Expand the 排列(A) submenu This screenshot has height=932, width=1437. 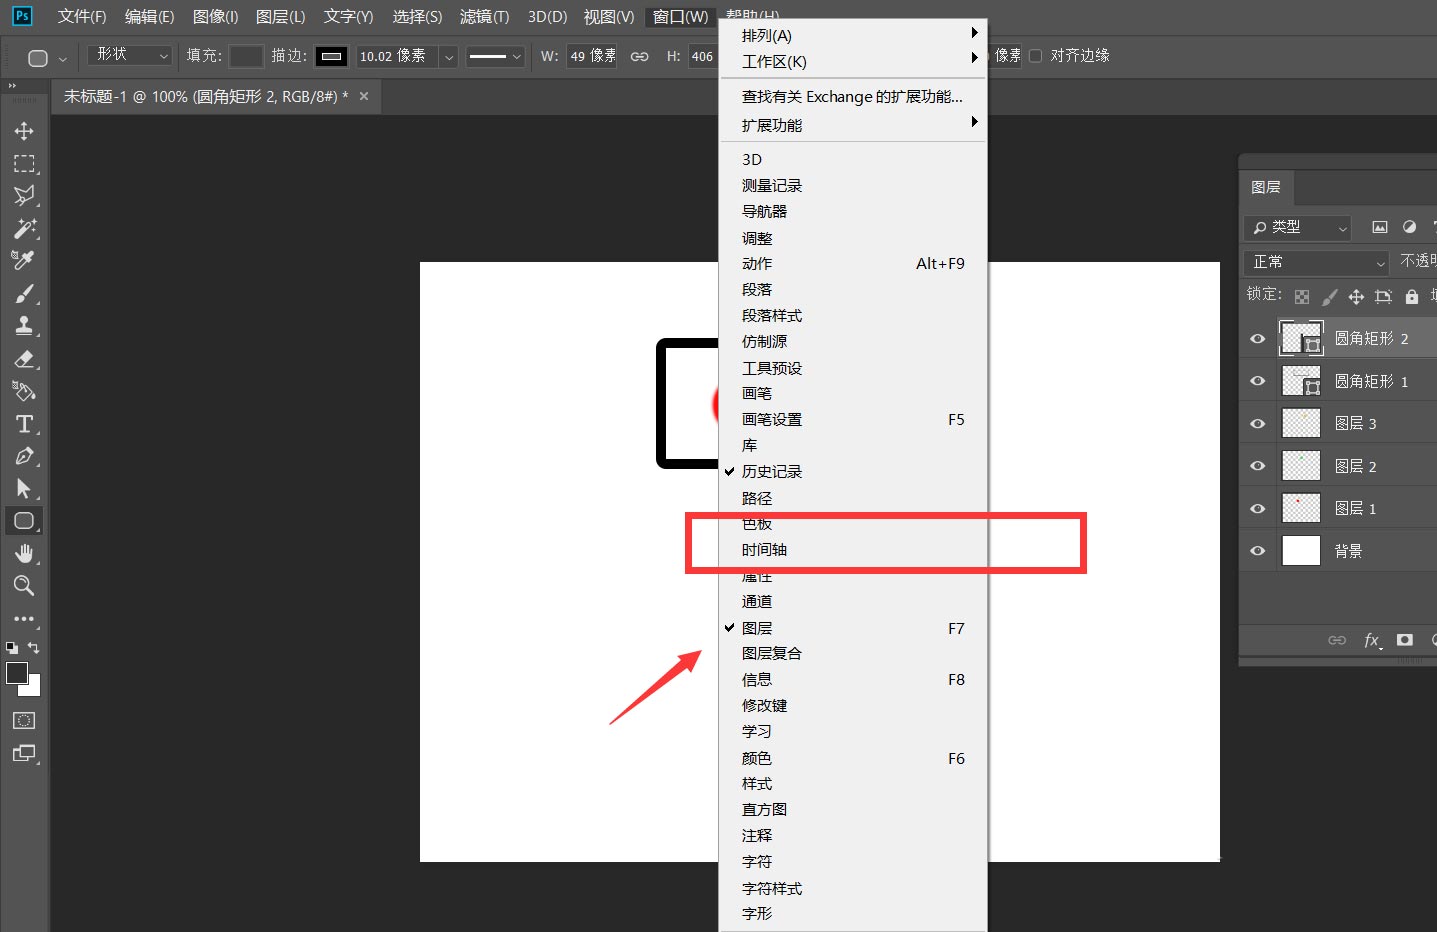click(853, 35)
